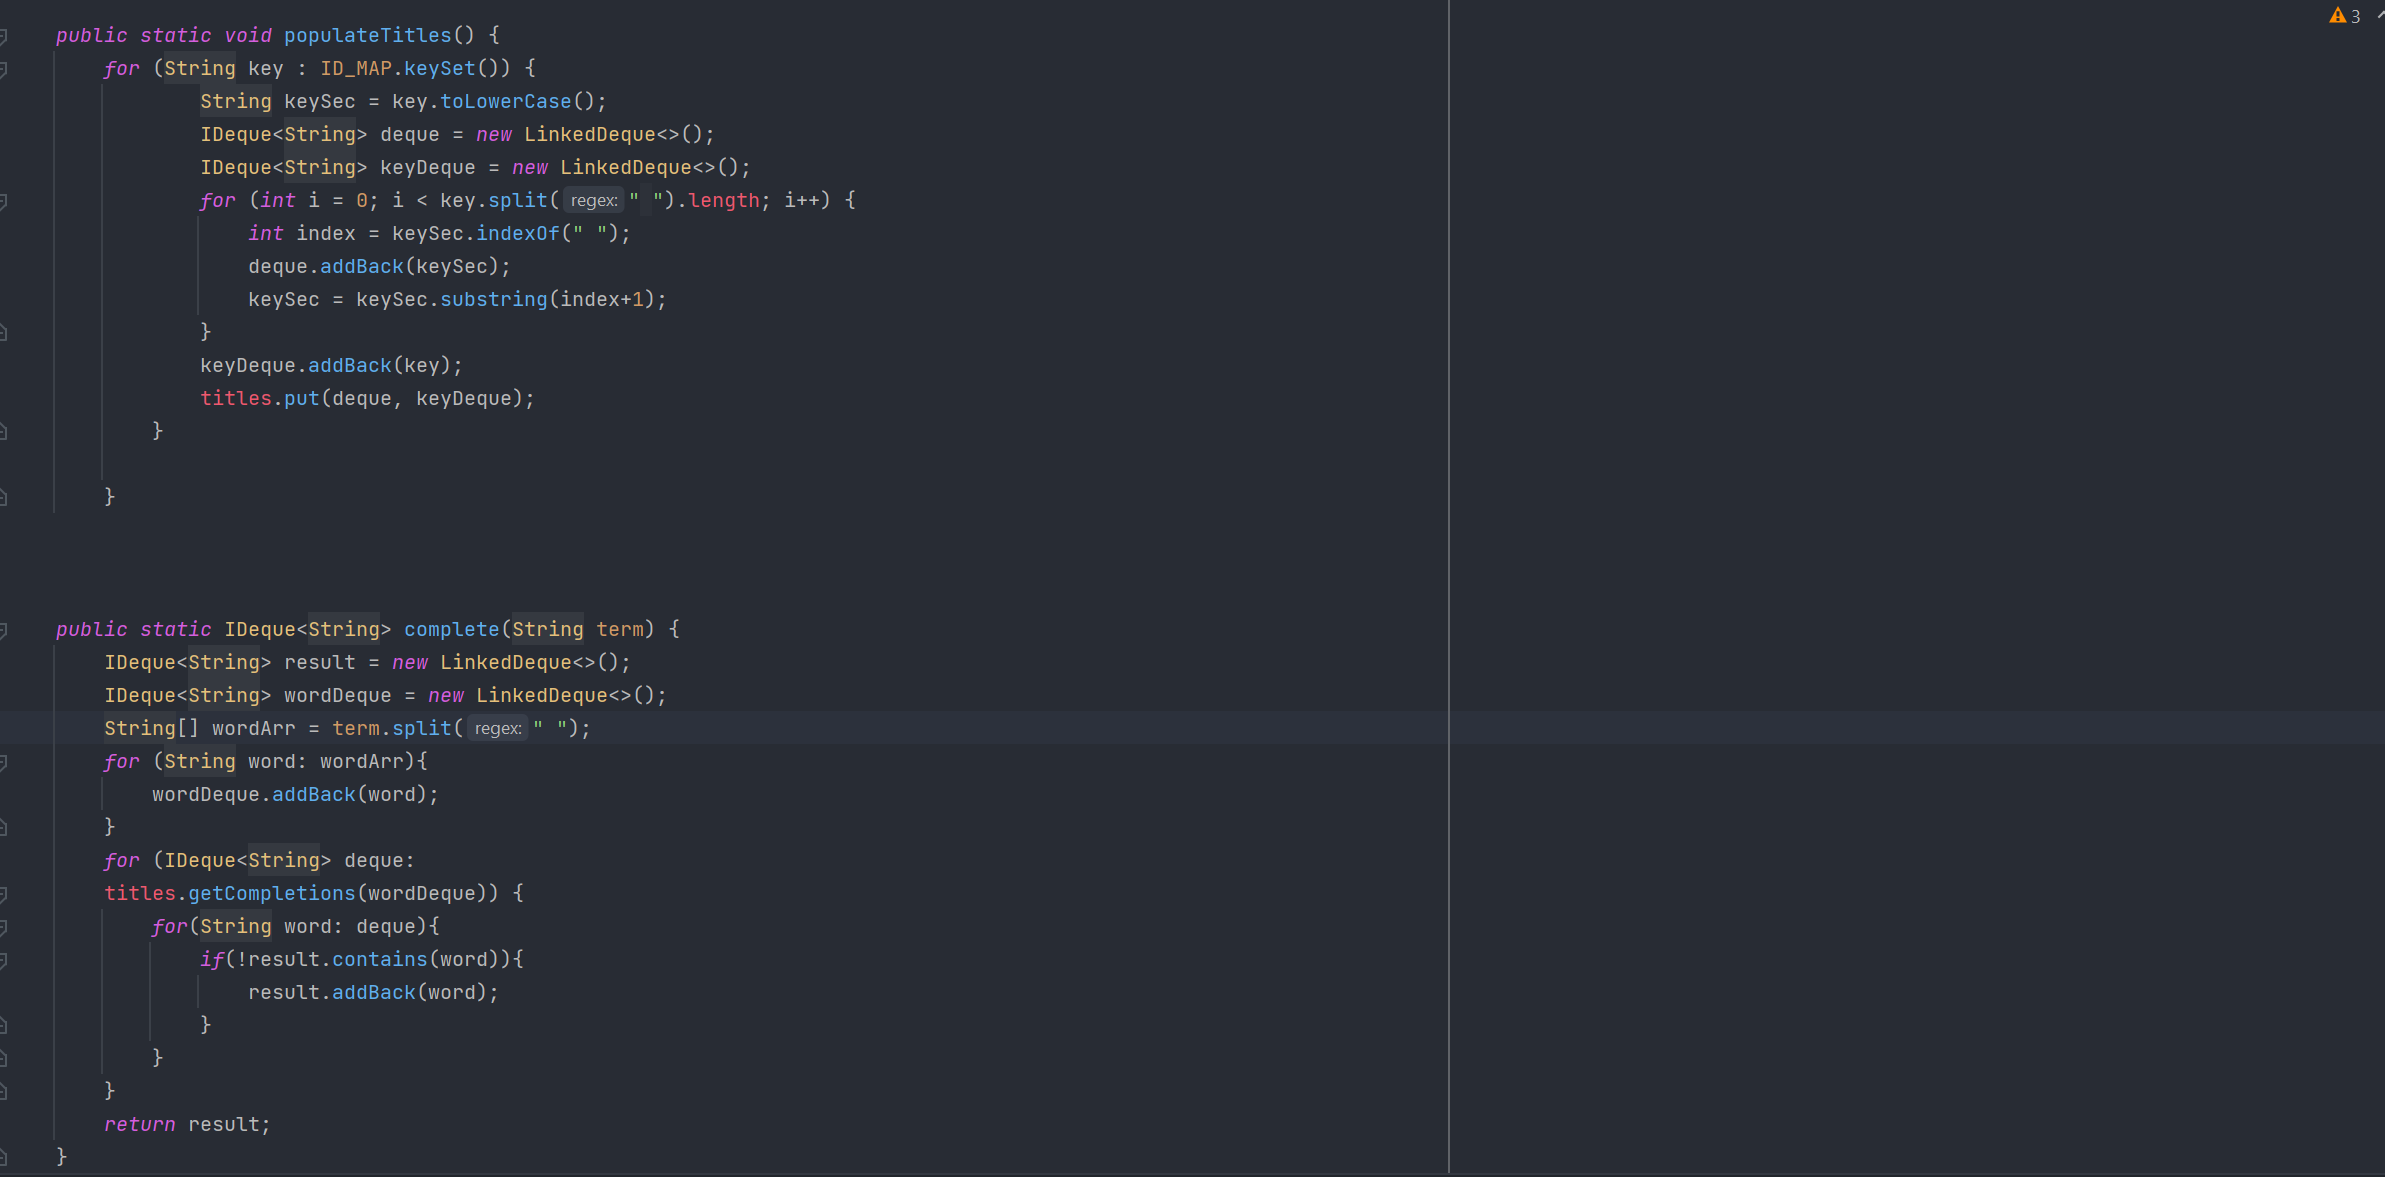The height and width of the screenshot is (1177, 2385).
Task: Fold the titles.getCompletions loop block
Action: [4, 894]
